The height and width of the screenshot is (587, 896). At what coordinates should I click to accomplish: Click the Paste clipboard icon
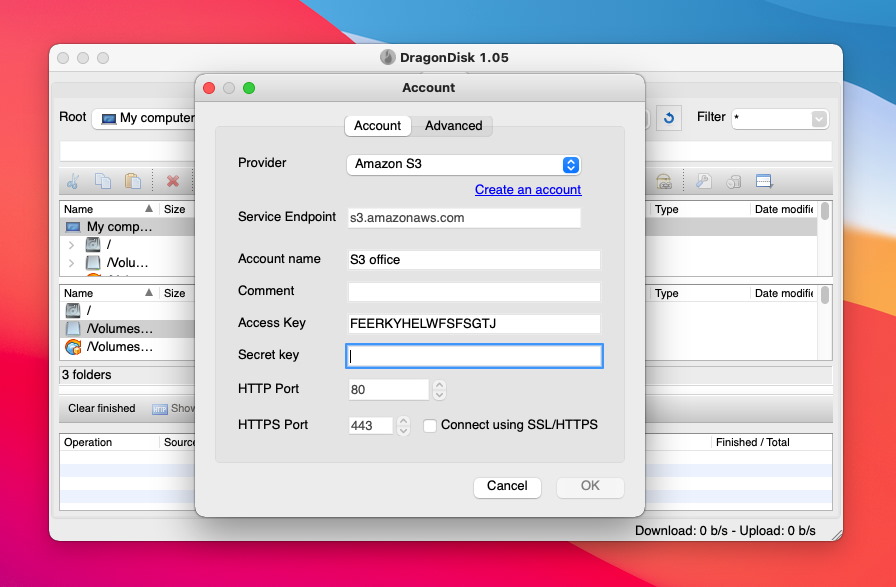tap(133, 181)
